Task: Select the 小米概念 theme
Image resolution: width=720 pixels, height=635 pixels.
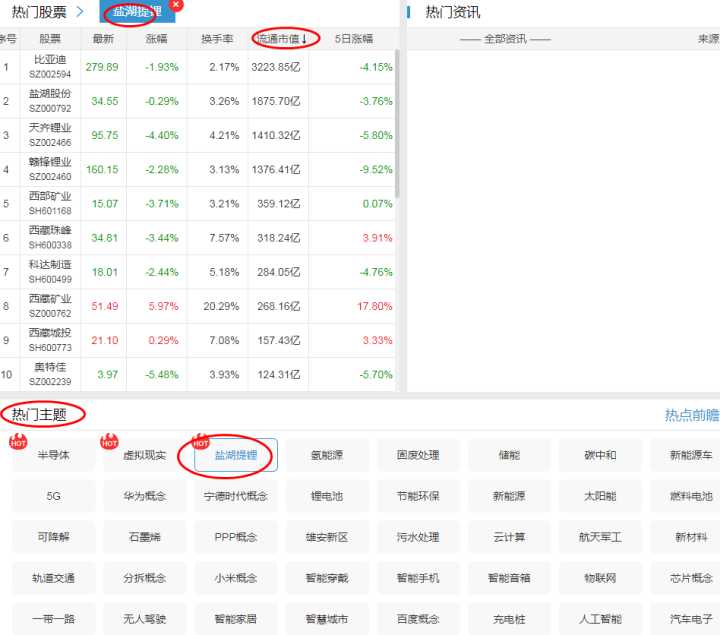Action: click(x=236, y=578)
